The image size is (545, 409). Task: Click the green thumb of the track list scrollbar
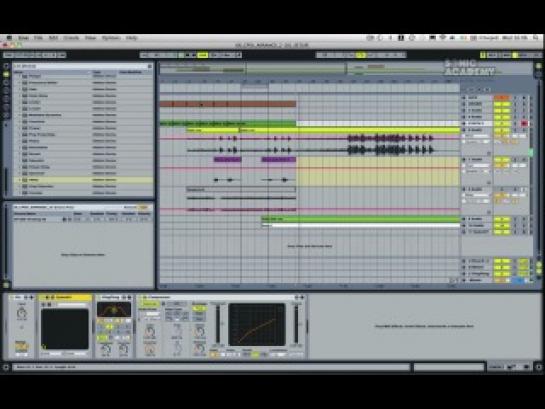531,152
